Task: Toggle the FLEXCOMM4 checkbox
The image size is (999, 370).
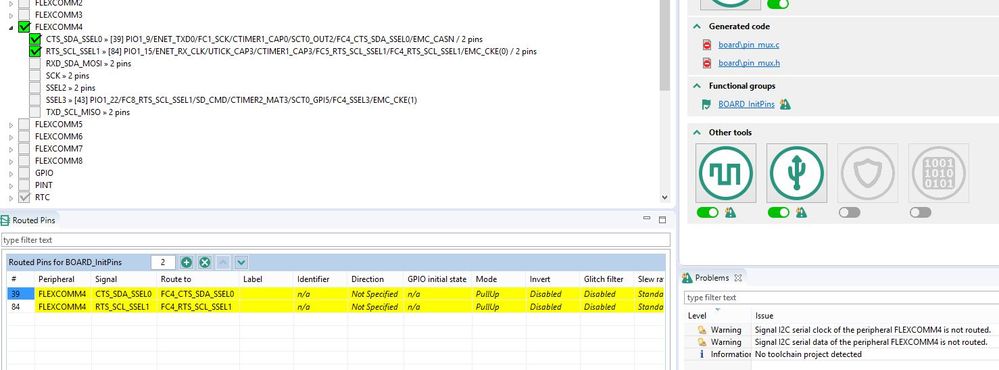Action: pyautogui.click(x=24, y=27)
